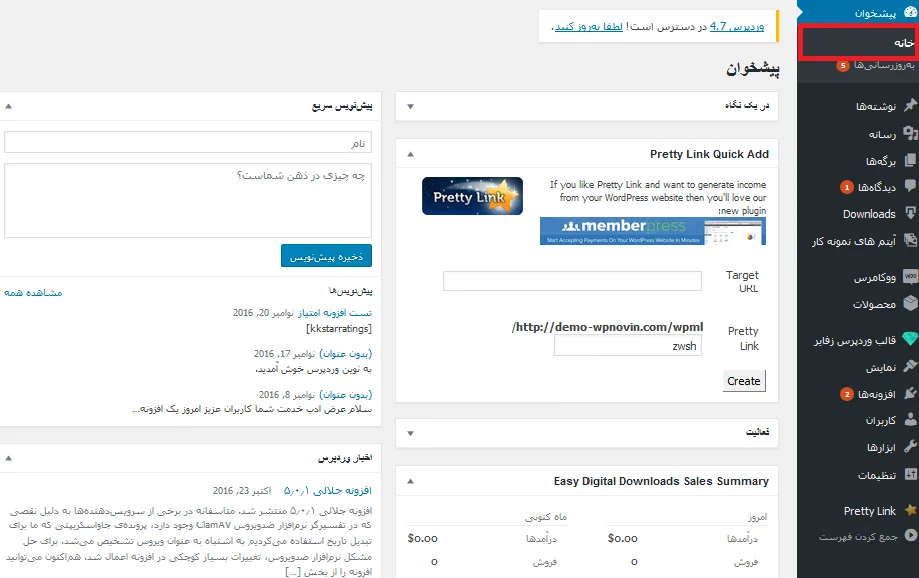This screenshot has height=578, width=919.
Task: Click the نوشته‌ها pushpin icon
Action: point(910,106)
